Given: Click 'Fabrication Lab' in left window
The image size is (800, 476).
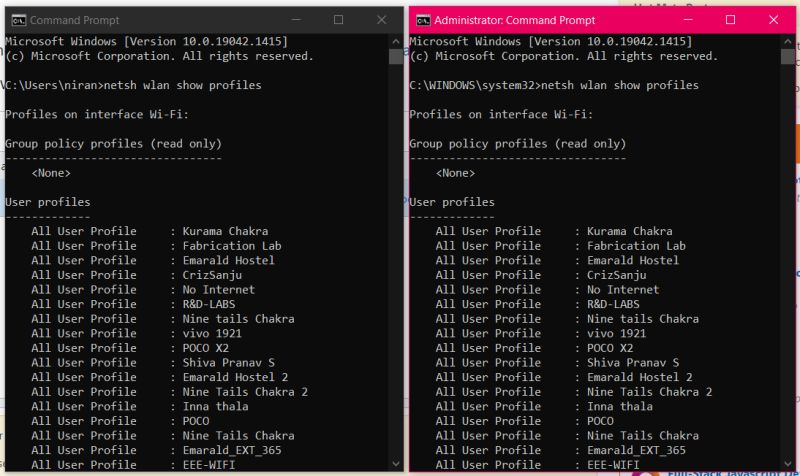Looking at the screenshot, I should [232, 246].
